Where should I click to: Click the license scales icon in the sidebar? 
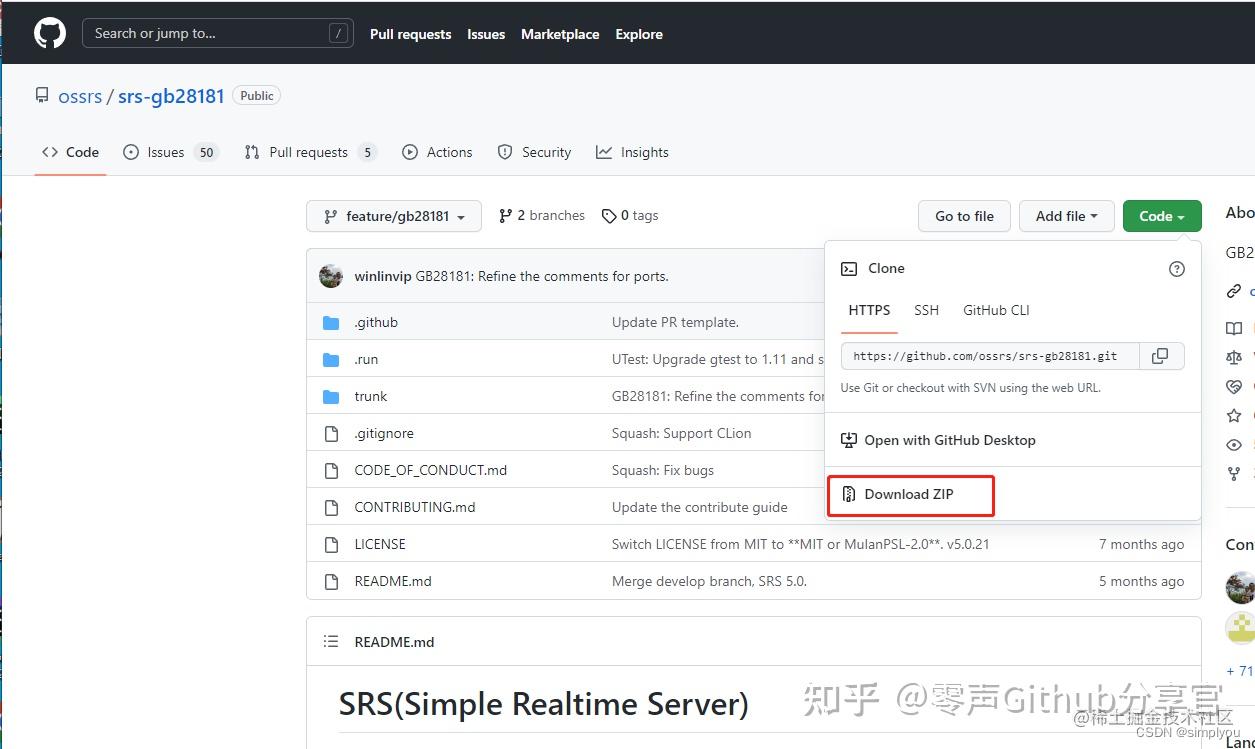pyautogui.click(x=1233, y=357)
